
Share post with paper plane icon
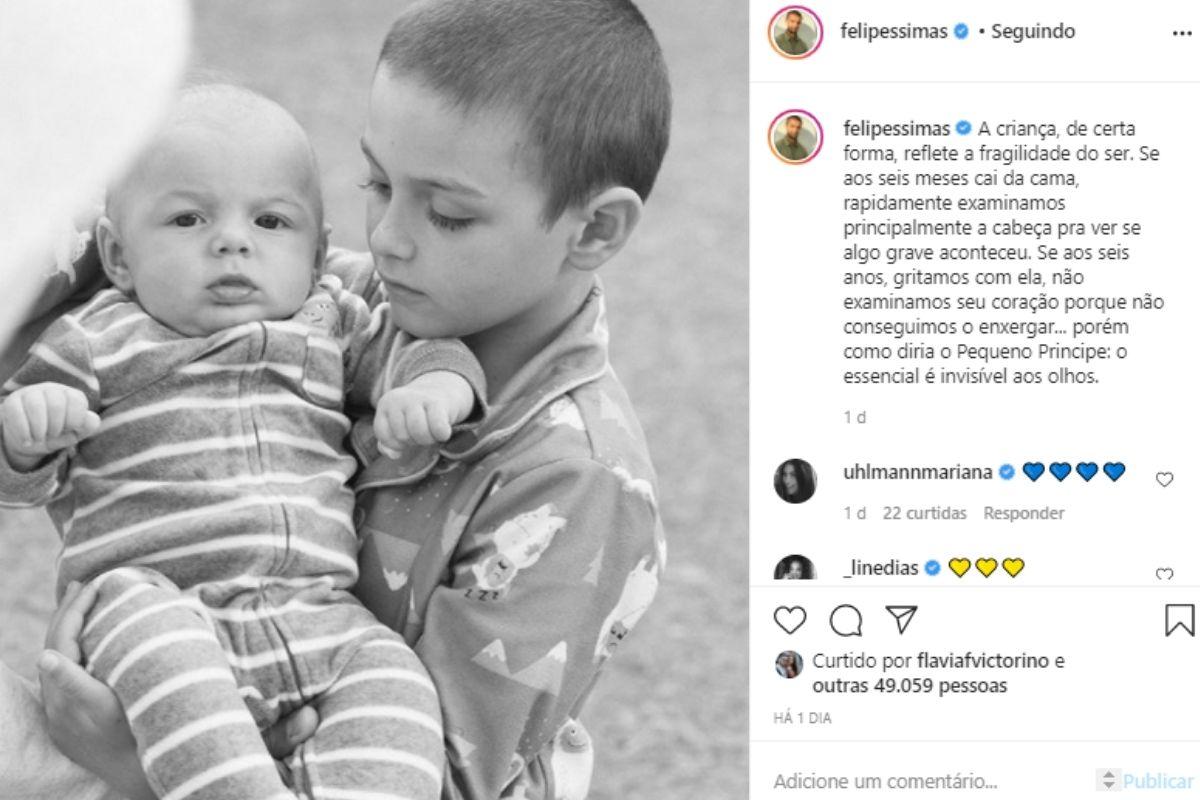point(902,620)
